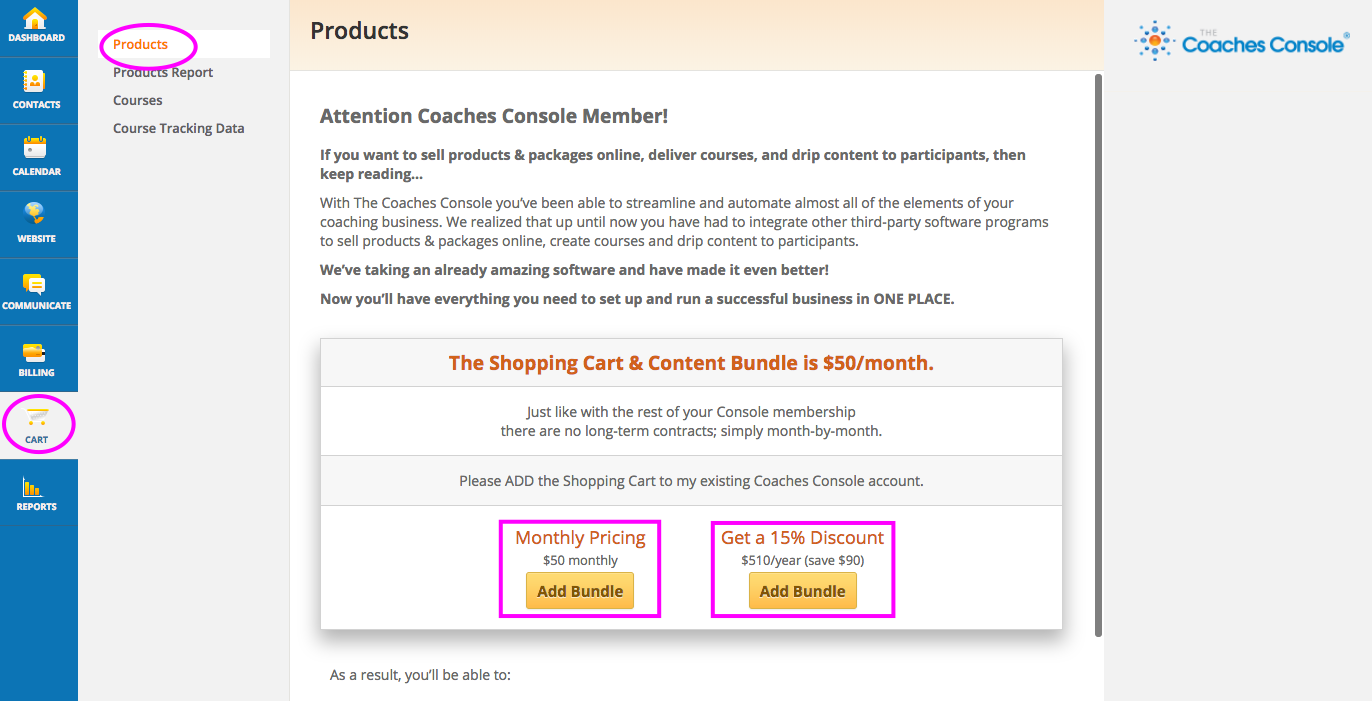The image size is (1372, 701).
Task: Open the Communicate chat bubble icon
Action: click(35, 284)
